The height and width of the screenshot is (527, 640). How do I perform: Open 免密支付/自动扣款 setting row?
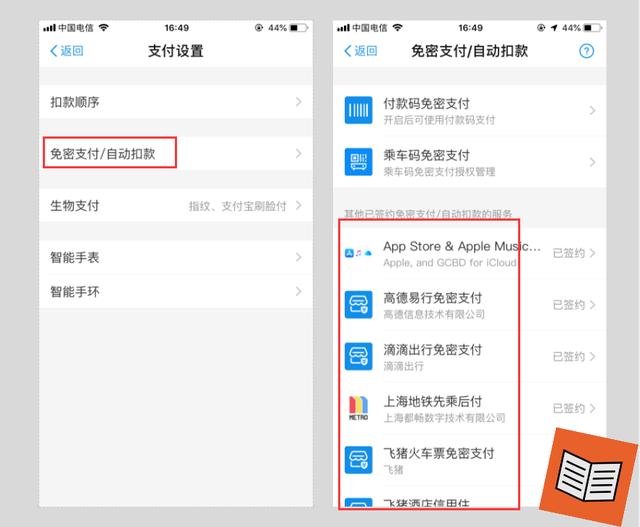click(176, 153)
